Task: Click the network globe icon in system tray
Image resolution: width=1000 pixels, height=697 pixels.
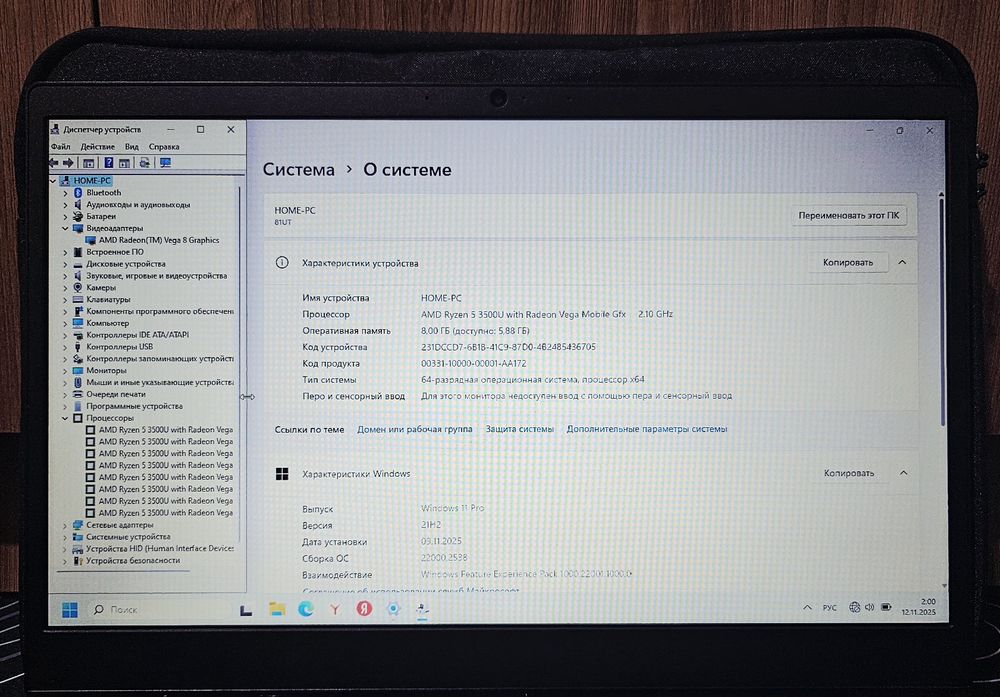Action: click(x=855, y=607)
